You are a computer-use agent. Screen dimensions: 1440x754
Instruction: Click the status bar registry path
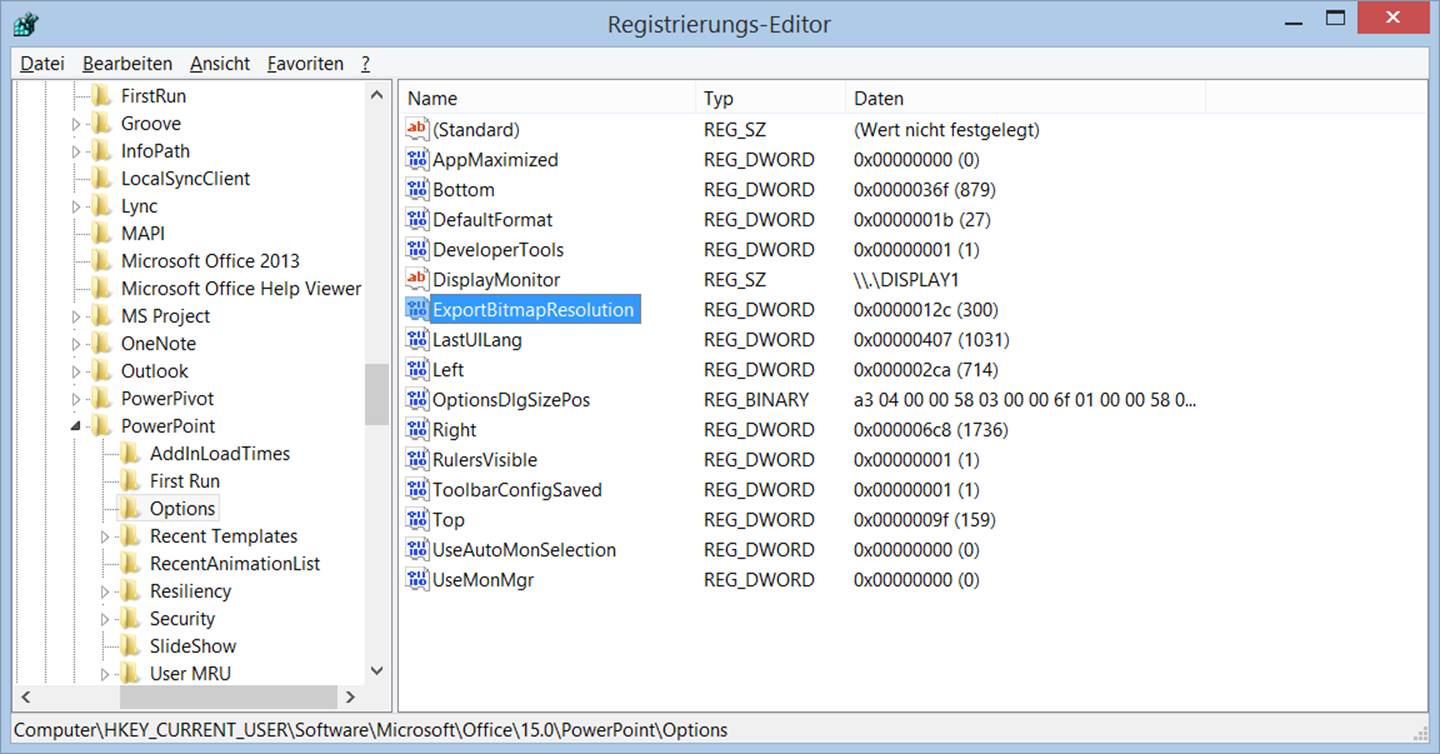(x=371, y=729)
